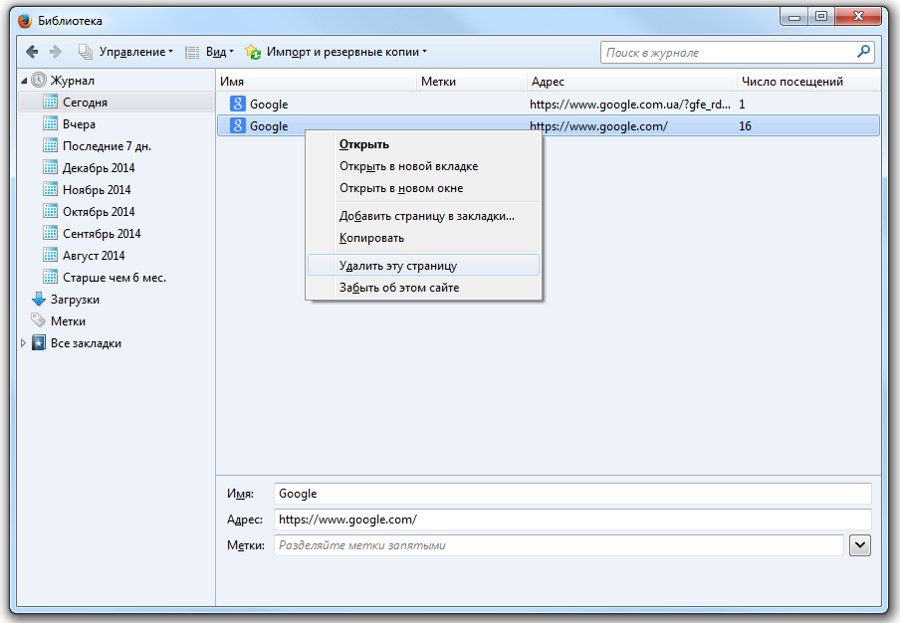Click the search magnifier icon
Viewport: 900px width, 623px height.
pyautogui.click(x=863, y=52)
